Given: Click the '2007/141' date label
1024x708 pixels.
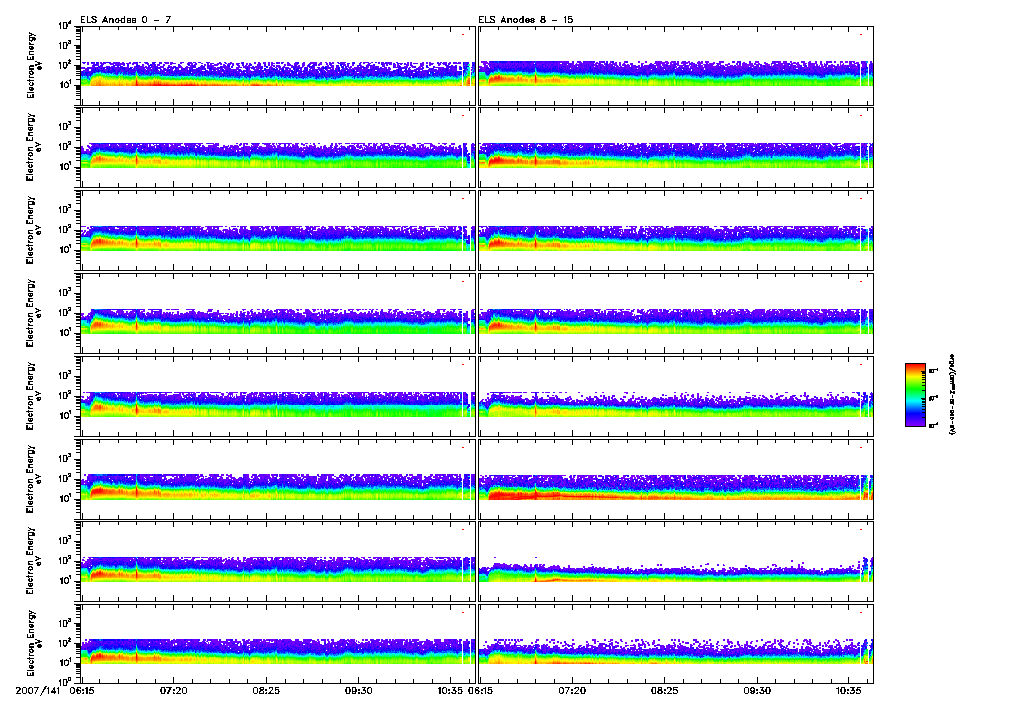Looking at the screenshot, I should tap(40, 690).
